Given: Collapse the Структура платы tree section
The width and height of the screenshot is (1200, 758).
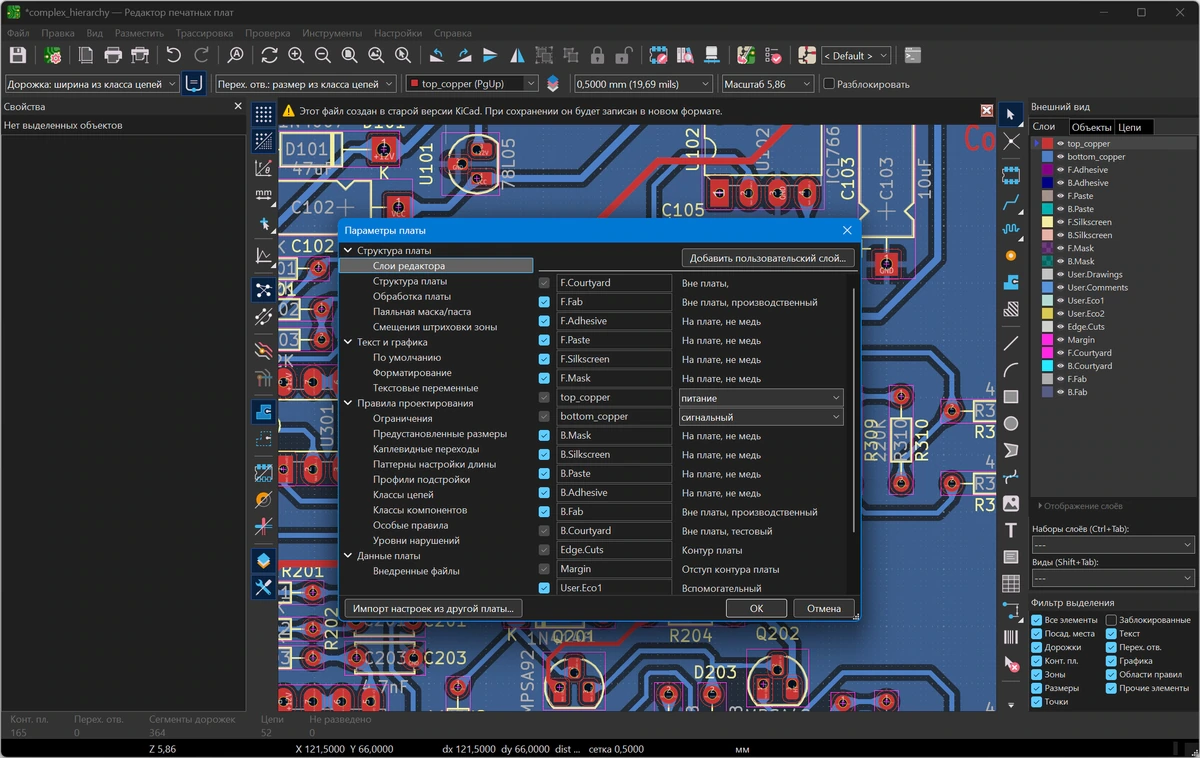Looking at the screenshot, I should (x=348, y=251).
